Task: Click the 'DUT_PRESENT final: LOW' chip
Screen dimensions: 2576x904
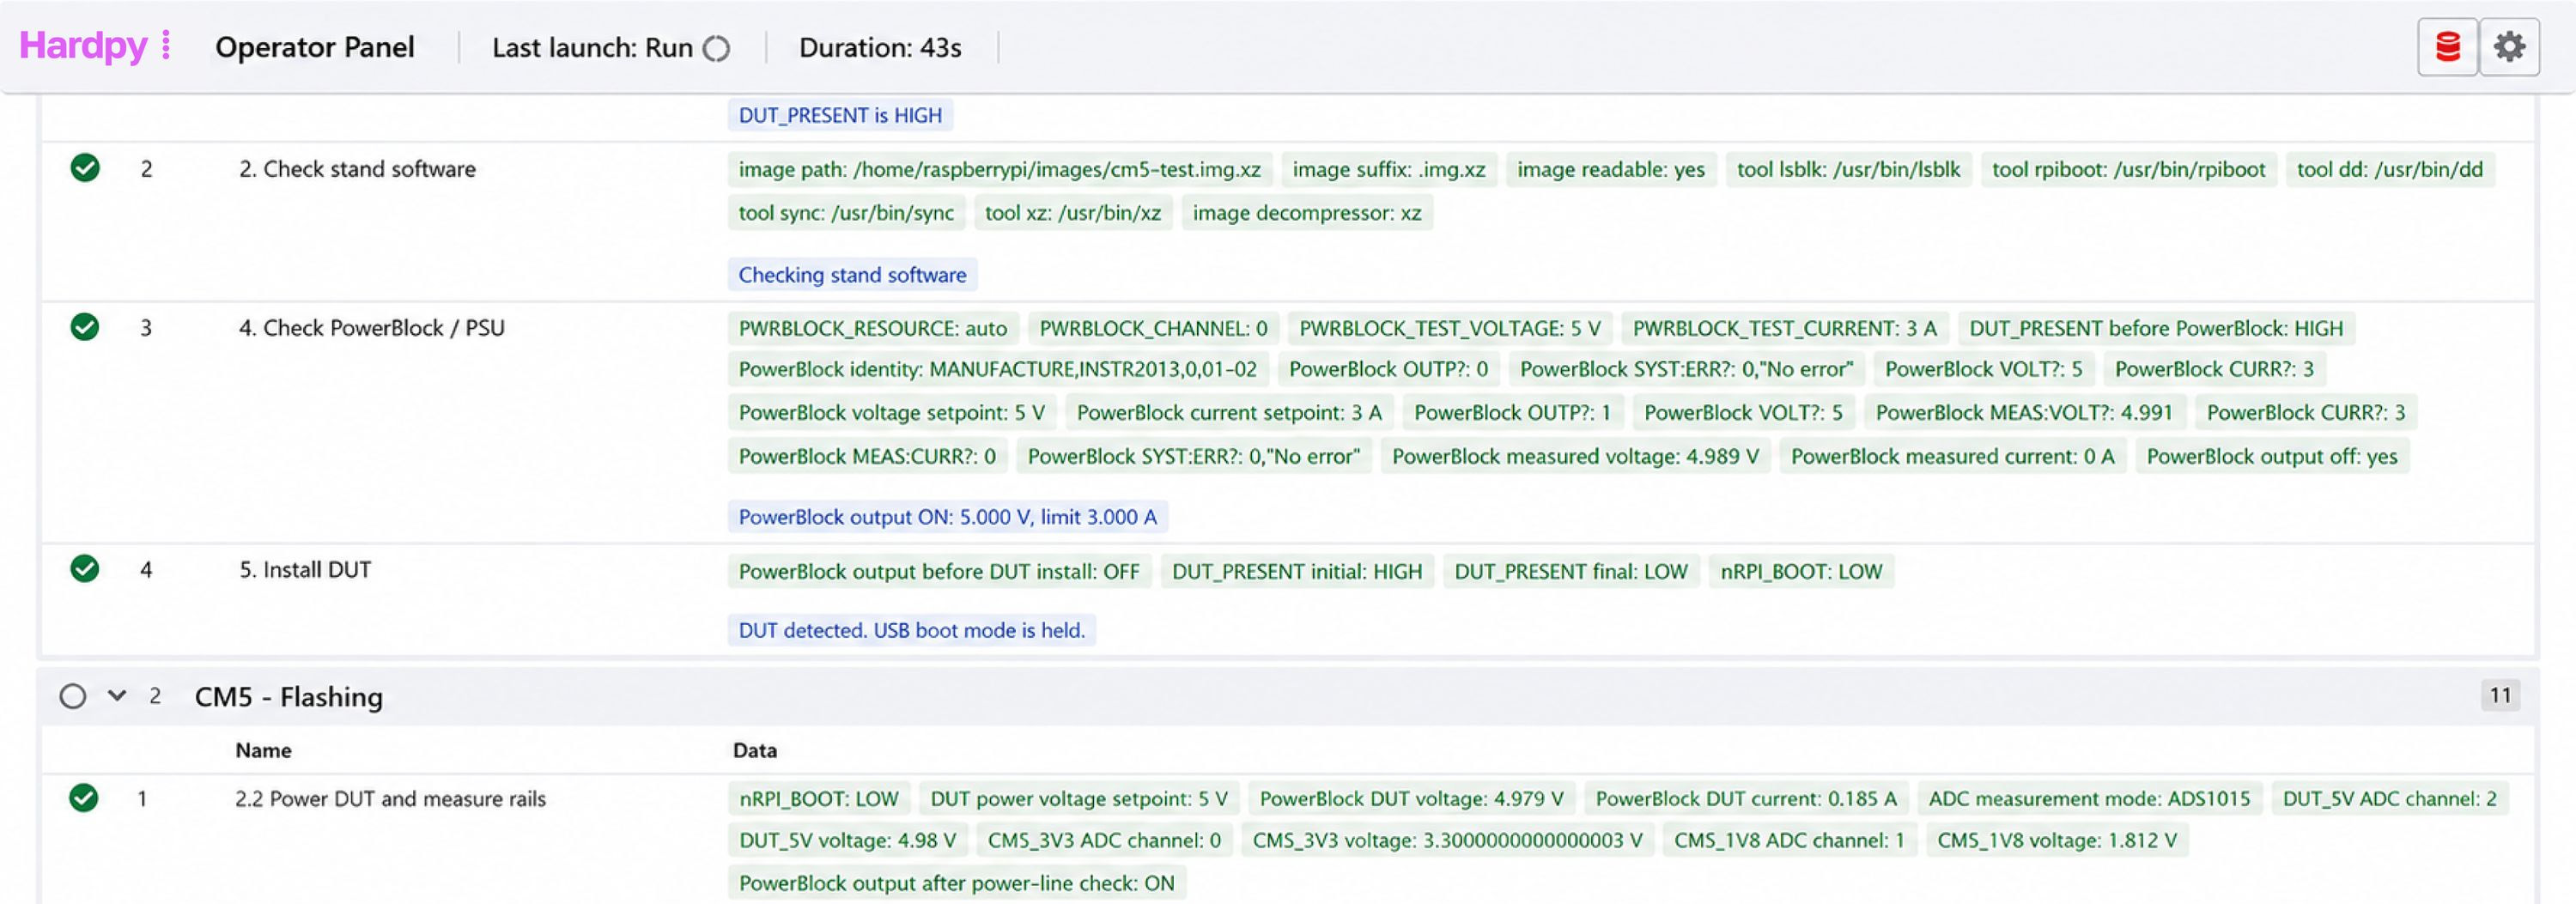Action: [1571, 572]
